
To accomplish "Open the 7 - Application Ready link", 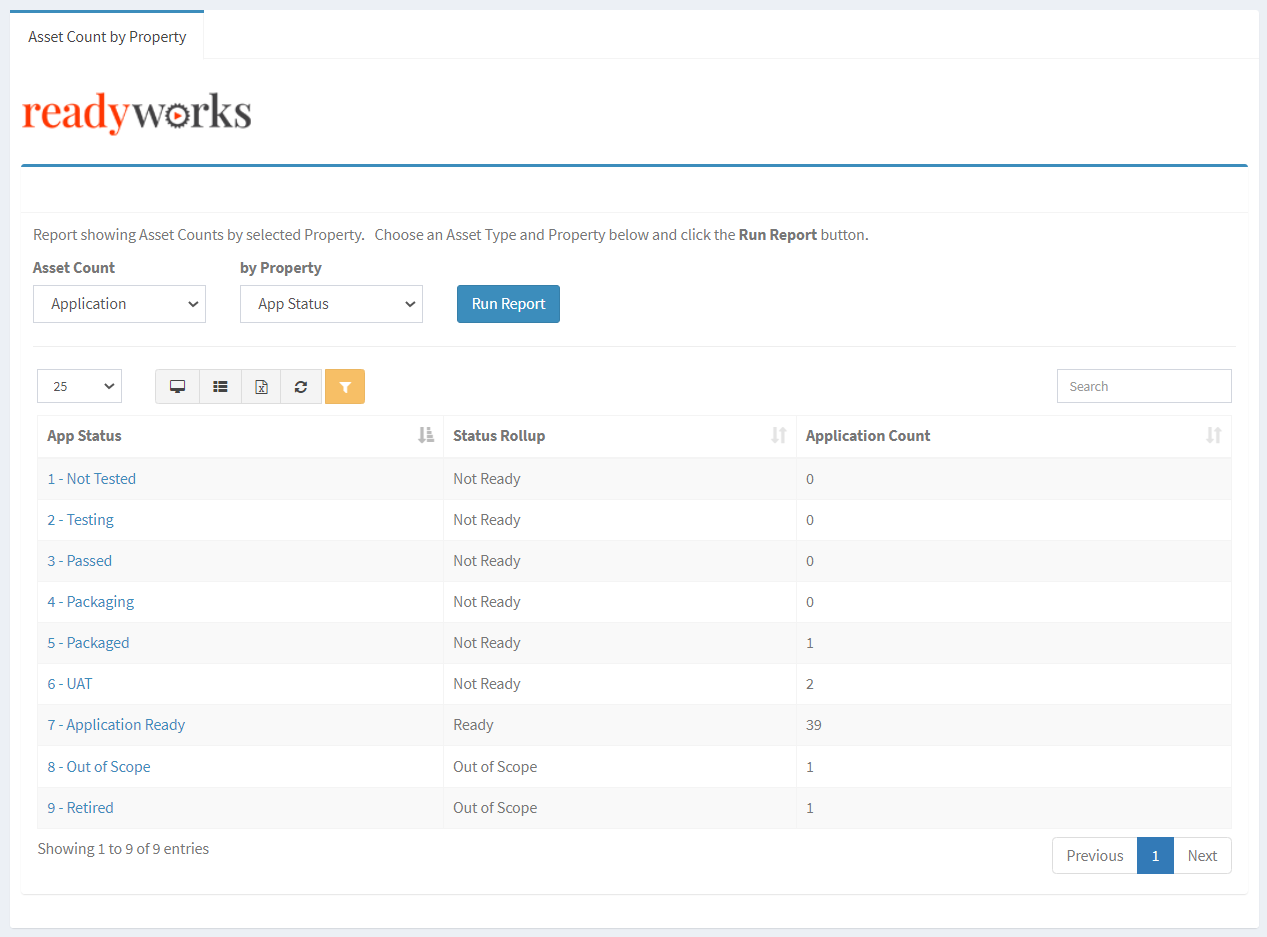I will click(x=116, y=724).
